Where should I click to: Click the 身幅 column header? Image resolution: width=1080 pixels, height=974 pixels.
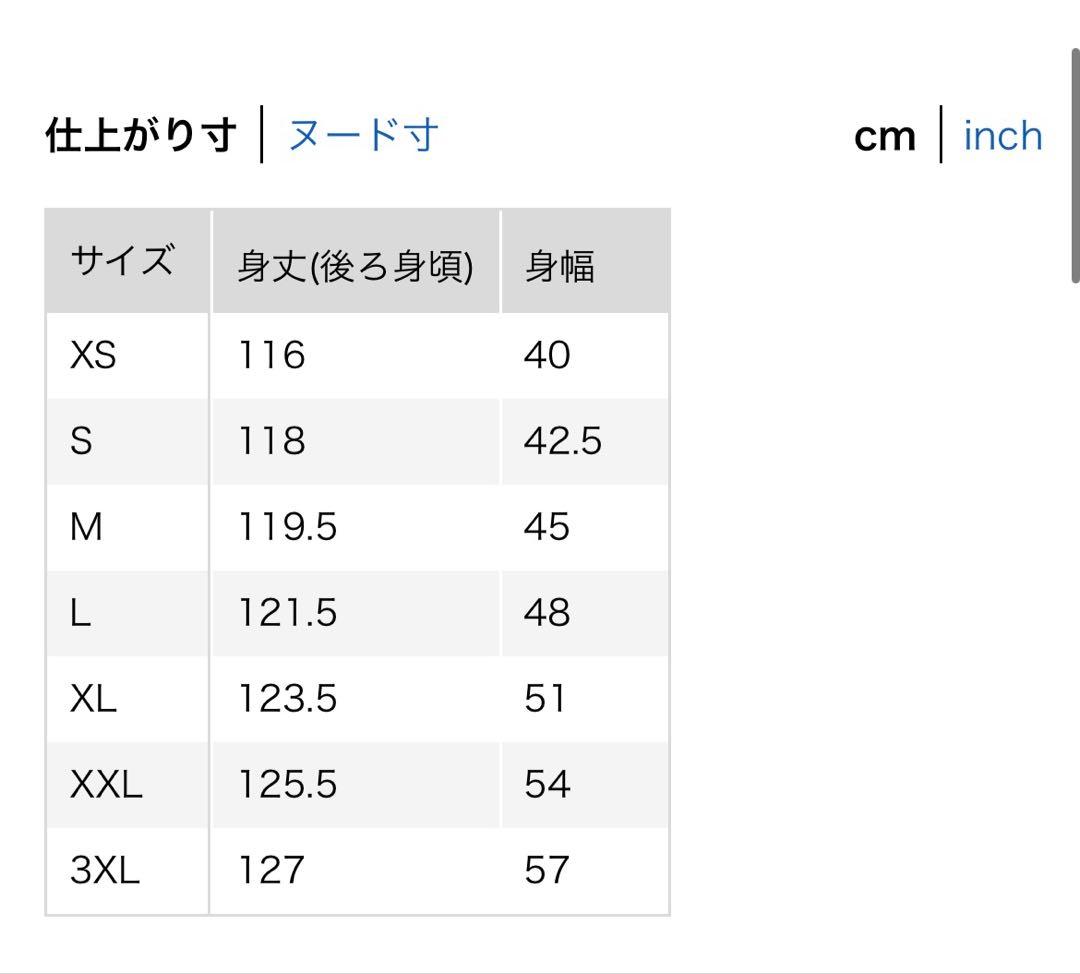tap(559, 267)
